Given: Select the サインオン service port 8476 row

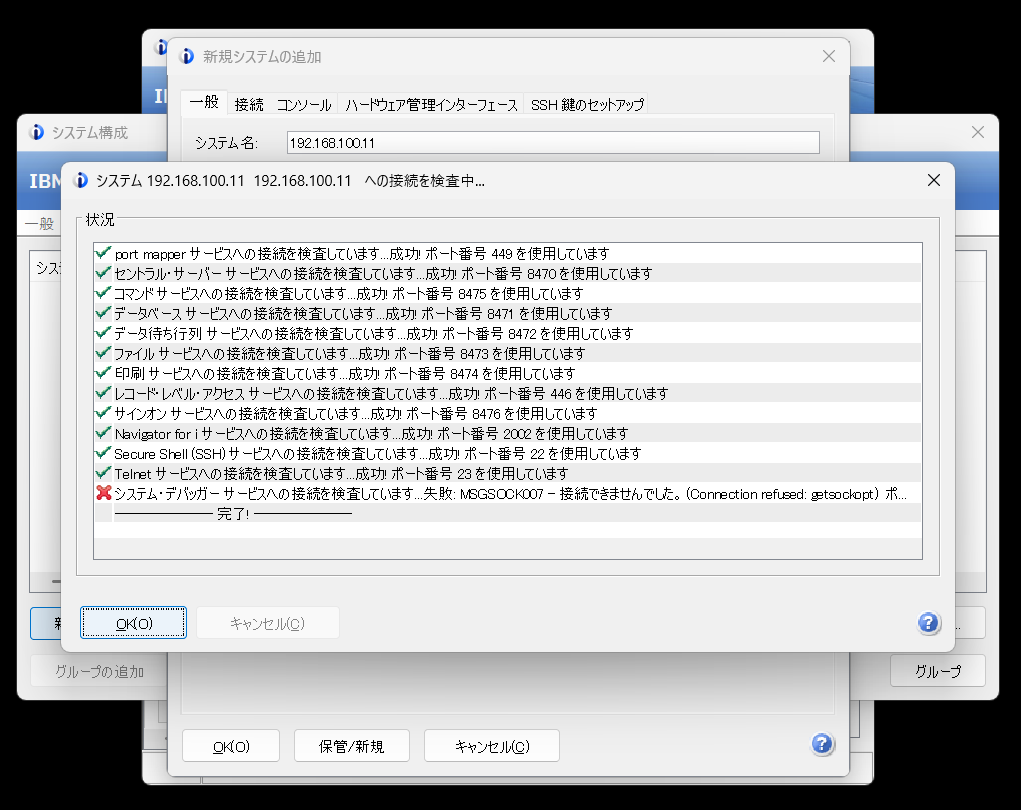Looking at the screenshot, I should (x=508, y=413).
